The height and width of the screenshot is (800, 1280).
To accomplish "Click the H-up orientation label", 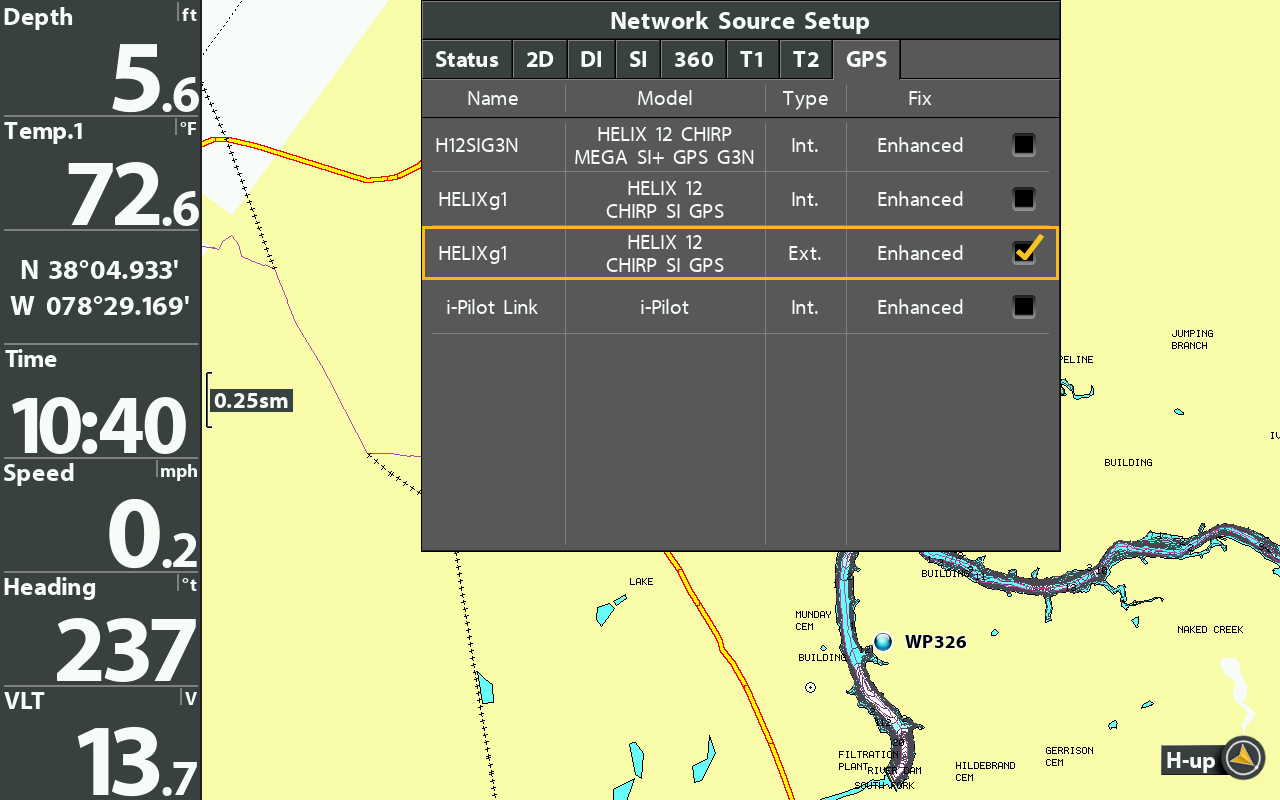I will click(x=1190, y=761).
